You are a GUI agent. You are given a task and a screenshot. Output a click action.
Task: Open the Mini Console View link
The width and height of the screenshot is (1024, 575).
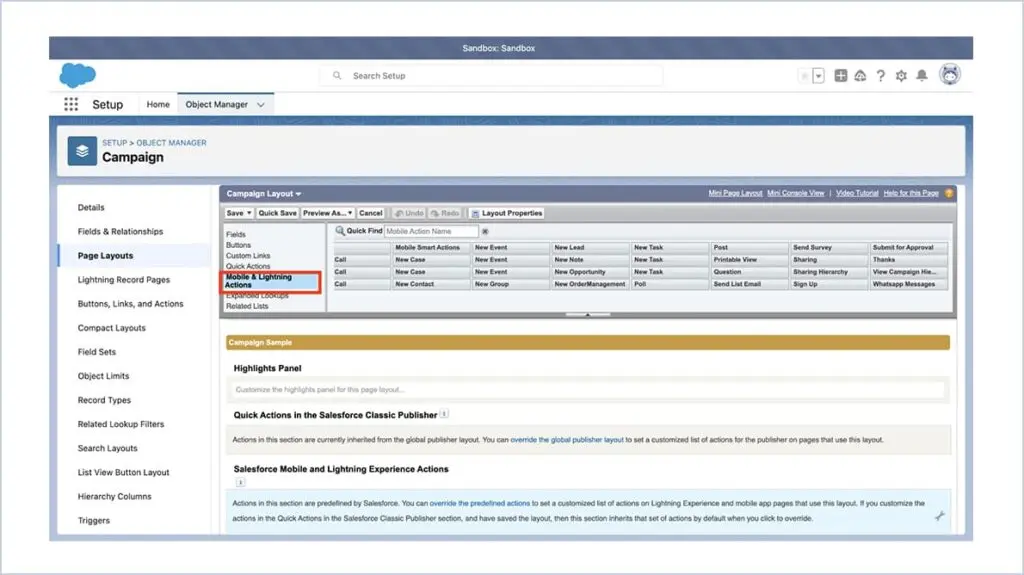point(795,193)
